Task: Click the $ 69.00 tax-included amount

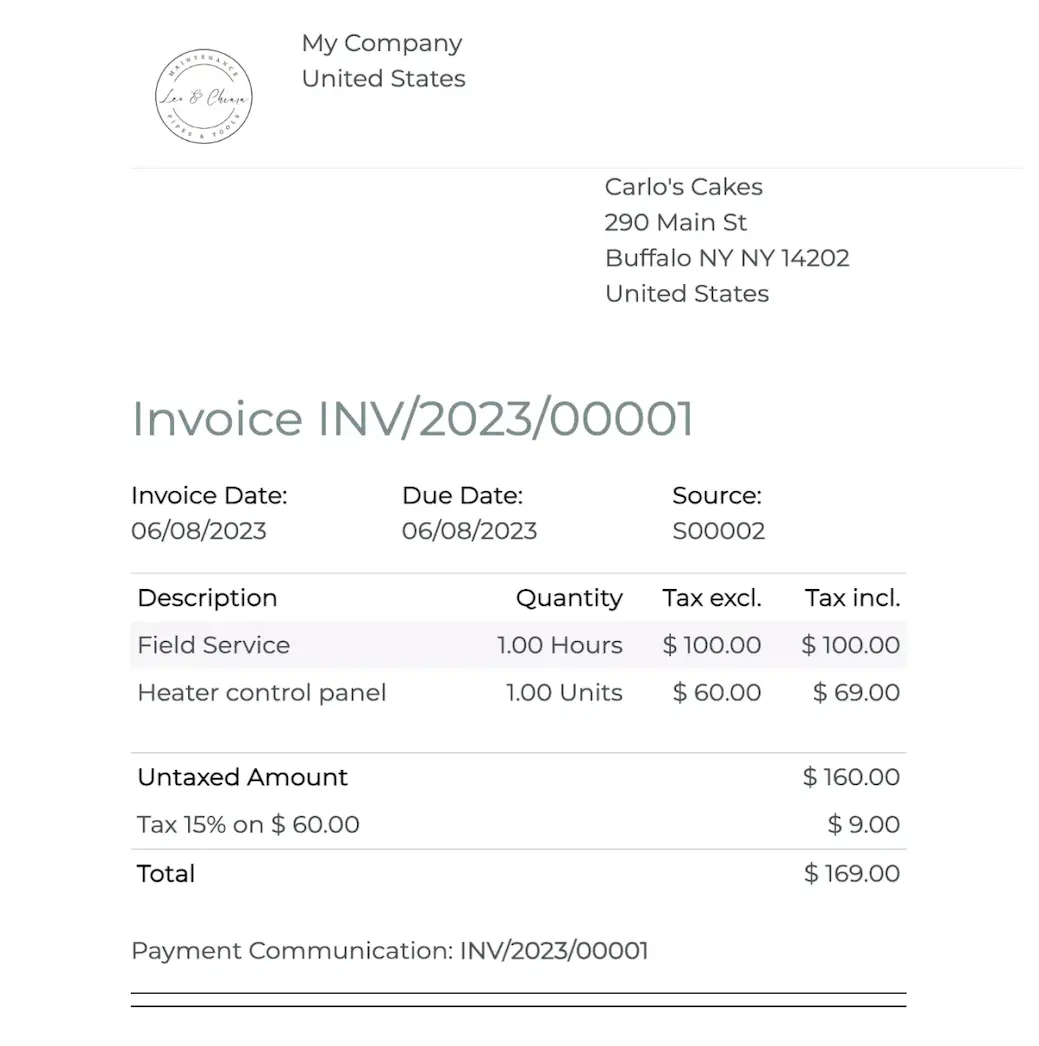Action: [855, 692]
